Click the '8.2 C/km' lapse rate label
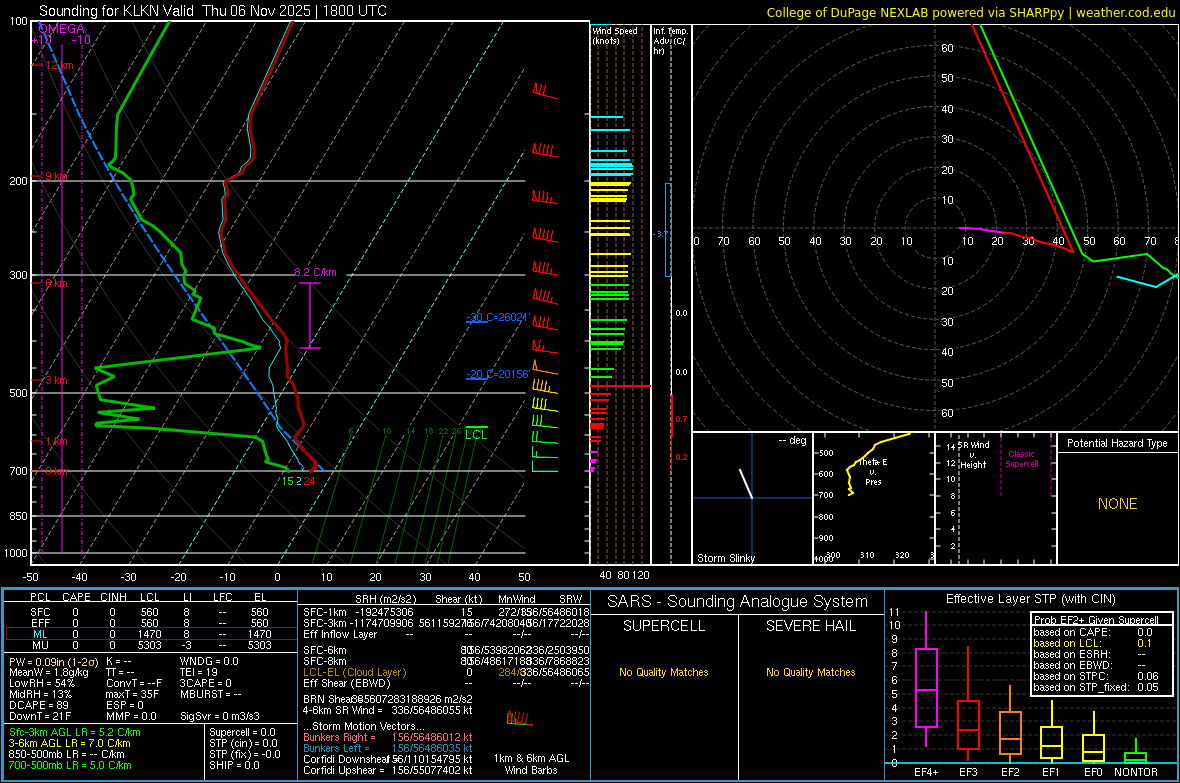The image size is (1180, 783). (315, 273)
